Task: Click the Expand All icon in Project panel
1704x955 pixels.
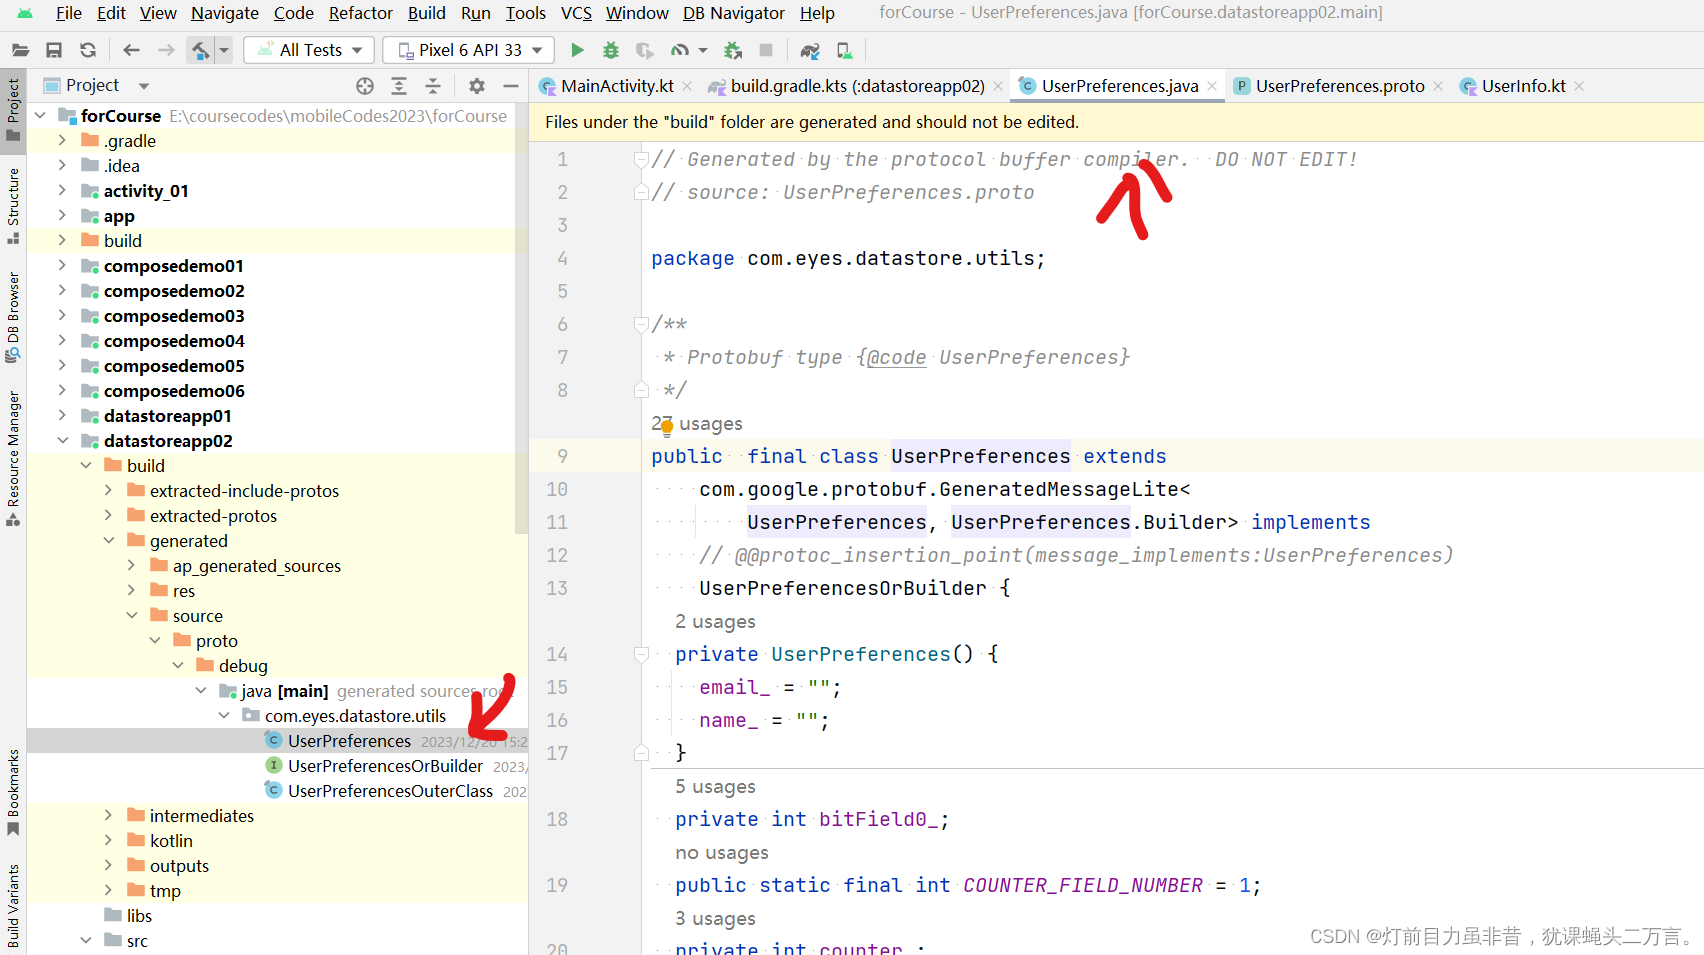Action: click(x=399, y=86)
